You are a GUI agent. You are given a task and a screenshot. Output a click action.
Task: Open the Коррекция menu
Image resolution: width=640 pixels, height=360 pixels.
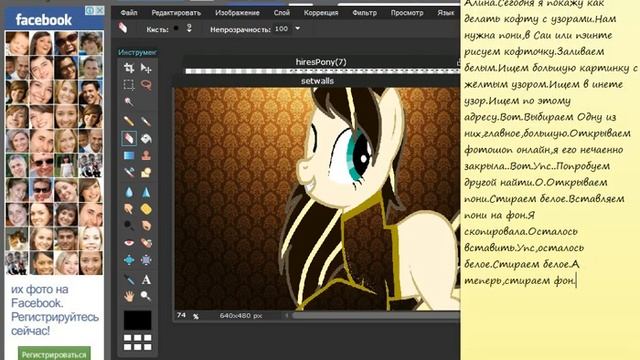coord(321,13)
